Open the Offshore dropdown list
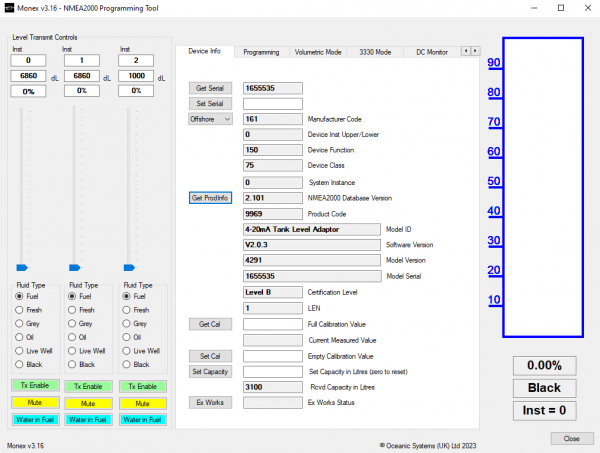Screen dimensions: 600x453 (210, 119)
